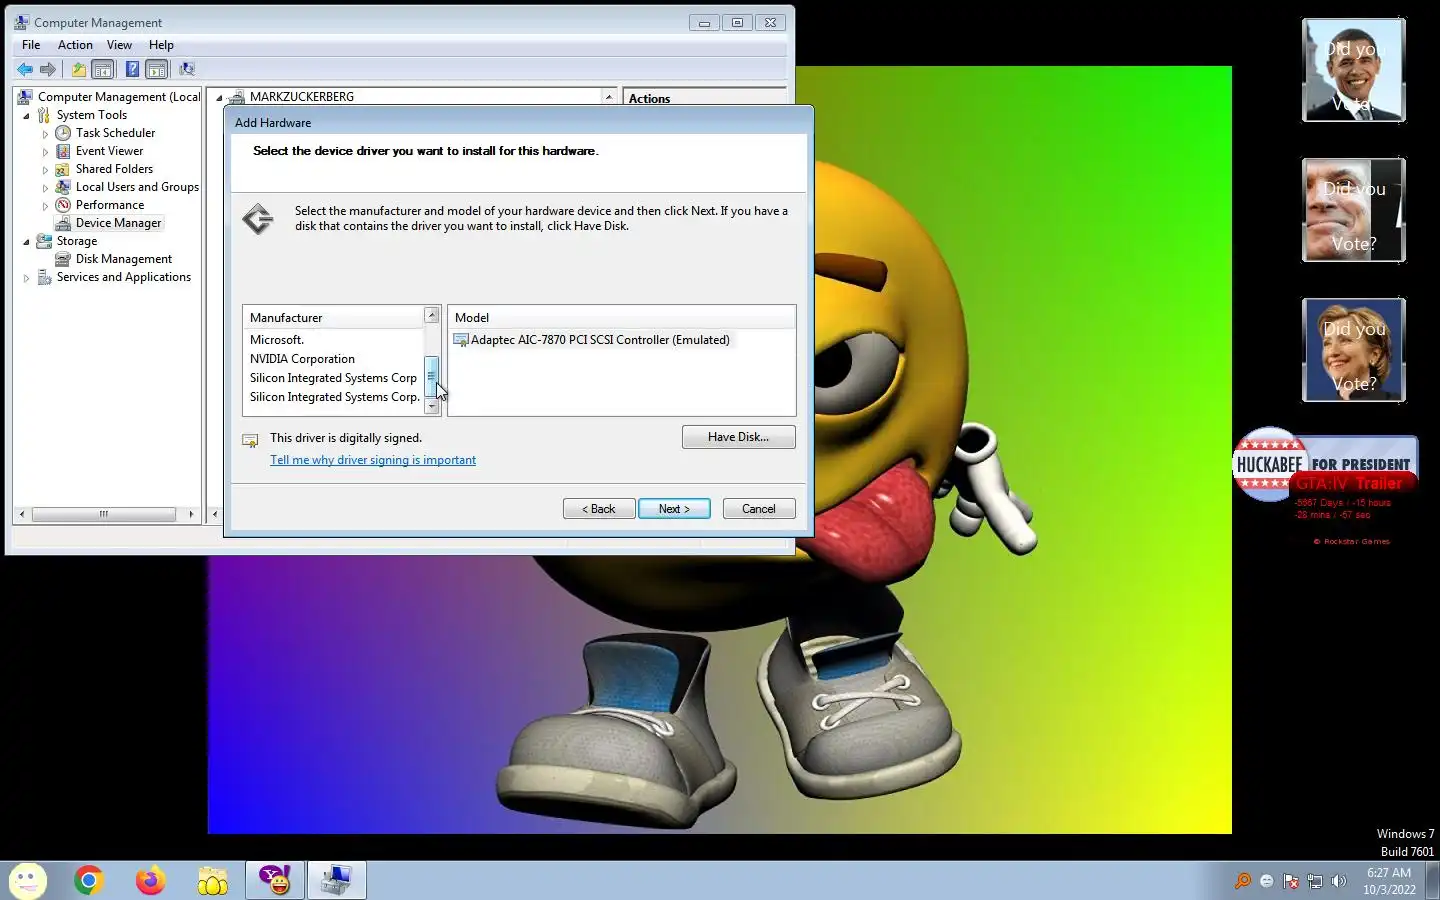Click Services and Applications icon
The image size is (1440, 900).
pyautogui.click(x=44, y=277)
